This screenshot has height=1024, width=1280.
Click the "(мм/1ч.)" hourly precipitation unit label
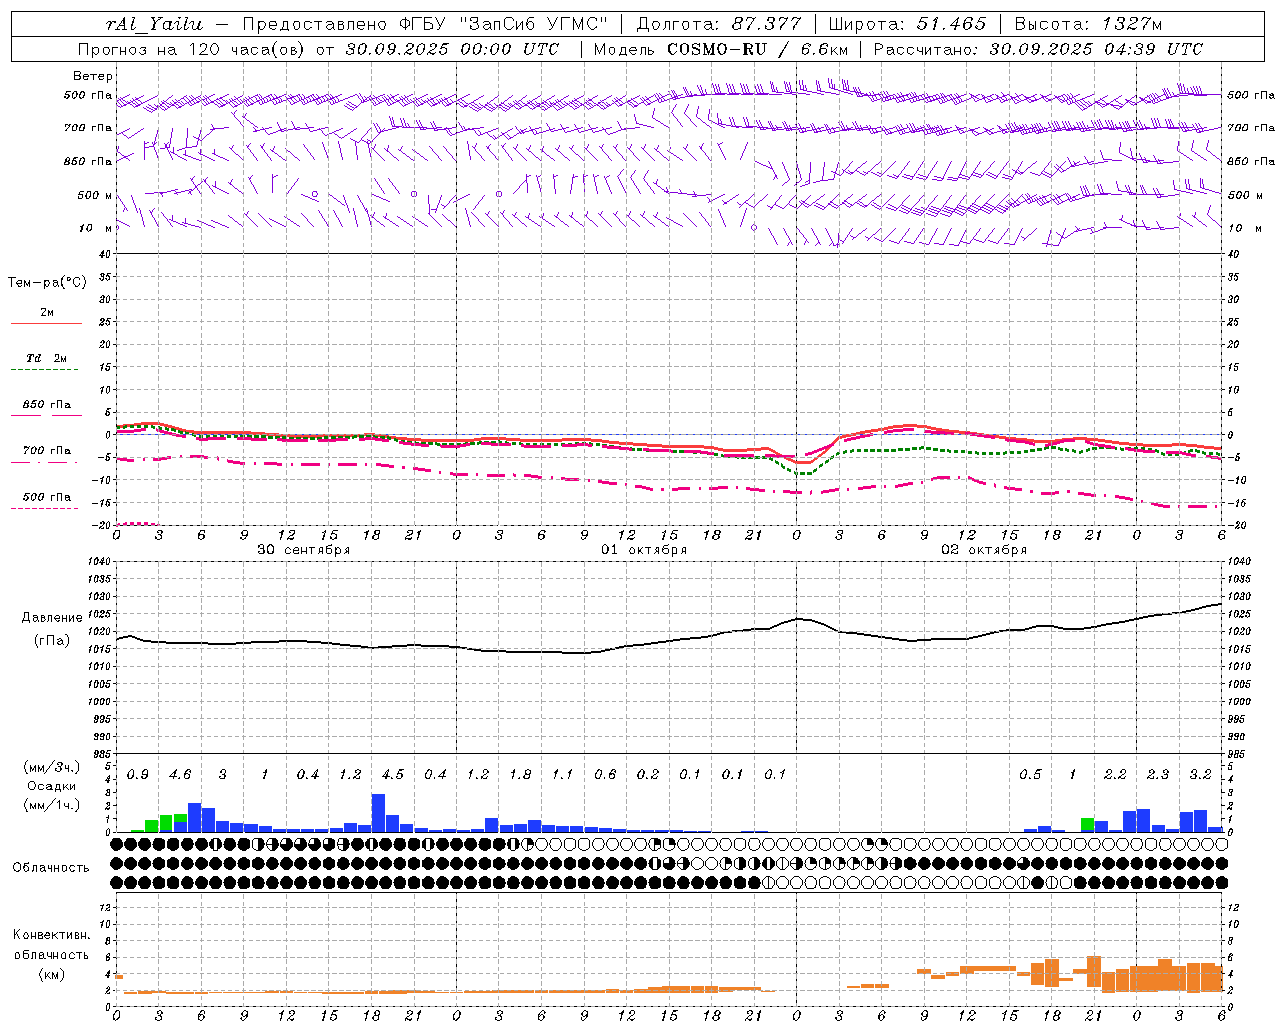[x=52, y=805]
